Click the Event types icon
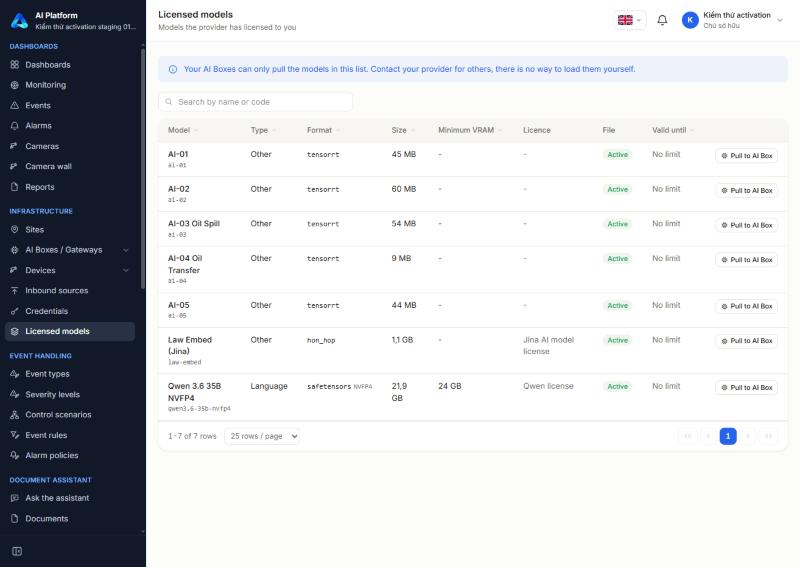Screen dimensions: 800x567 (x=14, y=374)
